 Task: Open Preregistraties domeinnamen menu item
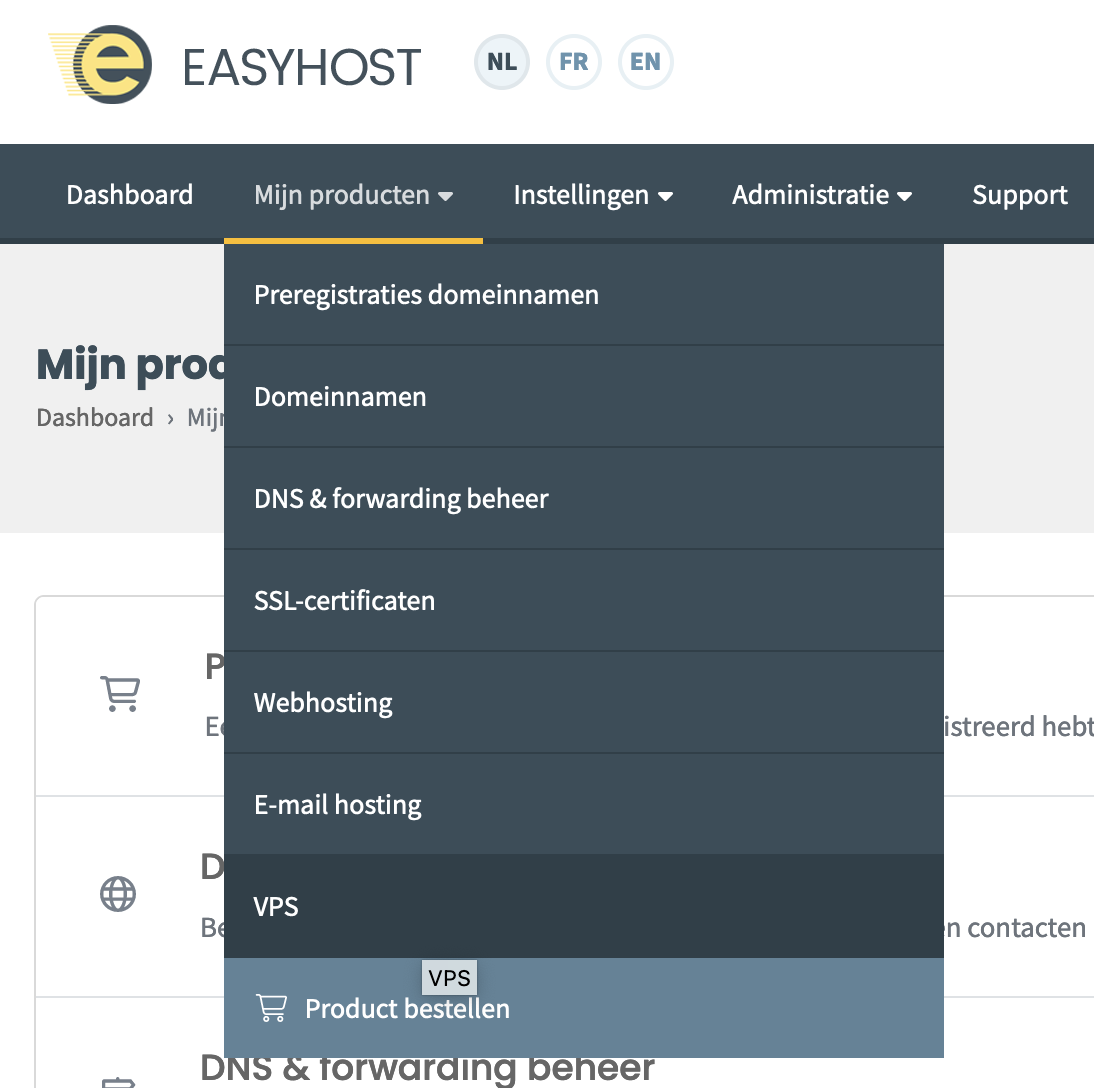click(426, 295)
